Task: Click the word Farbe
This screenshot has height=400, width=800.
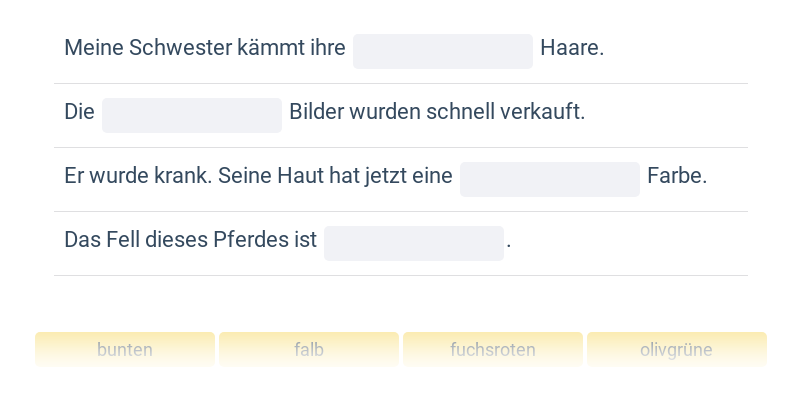Action: tap(676, 176)
